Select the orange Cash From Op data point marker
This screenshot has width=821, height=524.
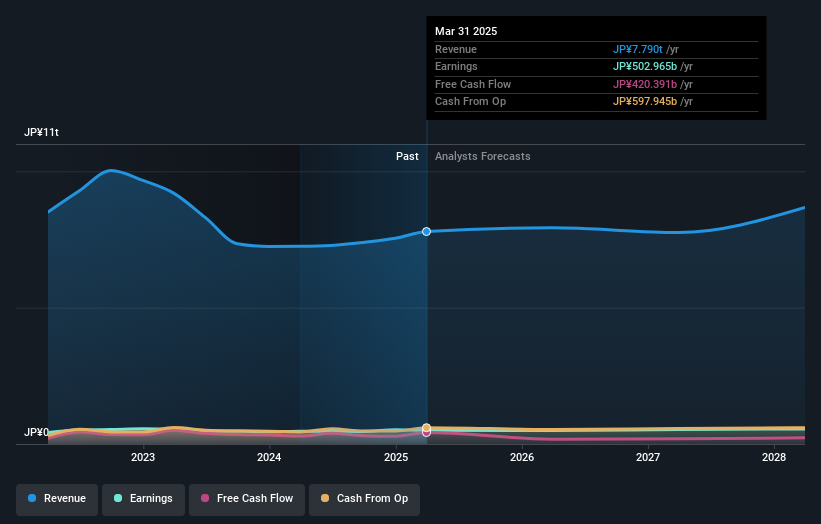point(427,428)
